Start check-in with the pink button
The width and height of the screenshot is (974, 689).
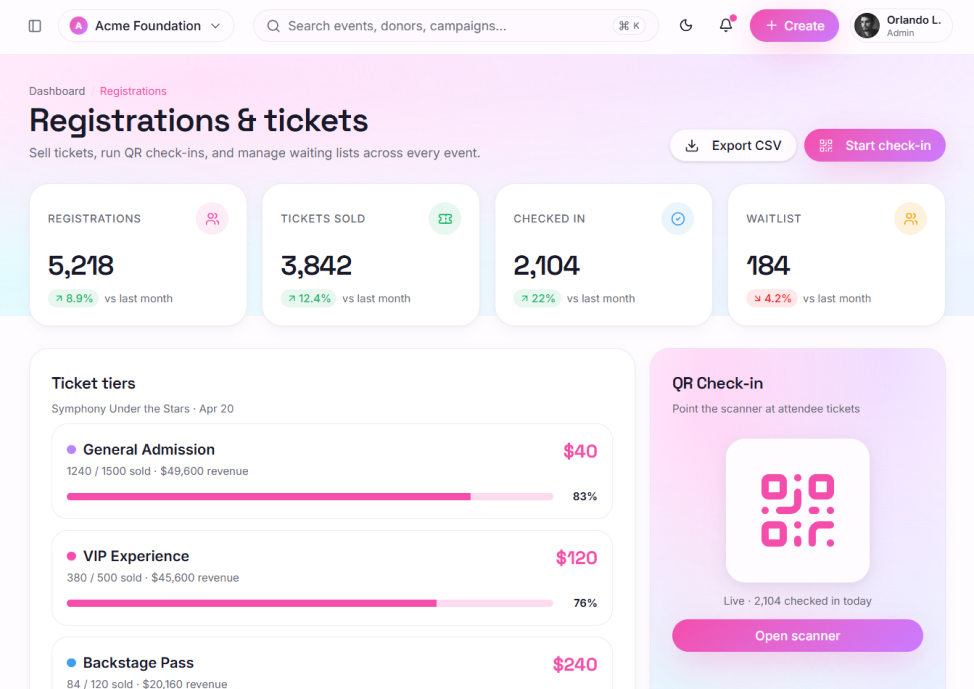(875, 145)
